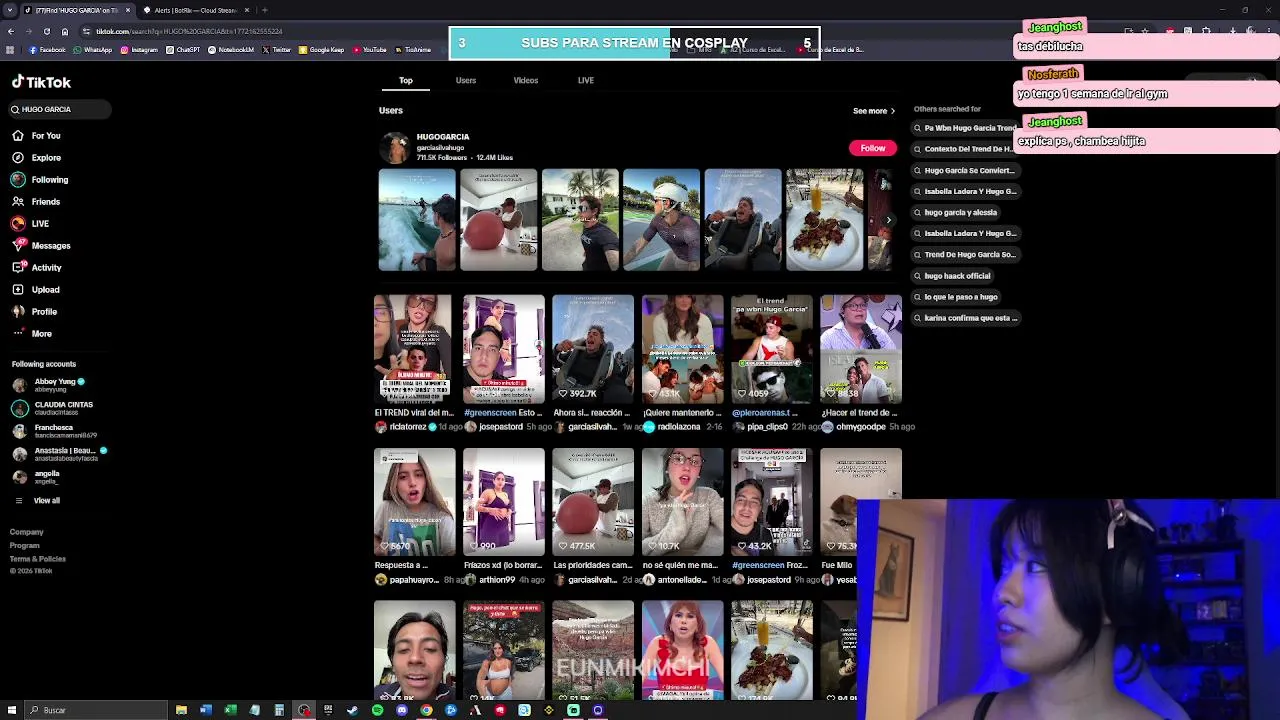Expand View all following accounts
The height and width of the screenshot is (720, 1280).
click(38, 500)
